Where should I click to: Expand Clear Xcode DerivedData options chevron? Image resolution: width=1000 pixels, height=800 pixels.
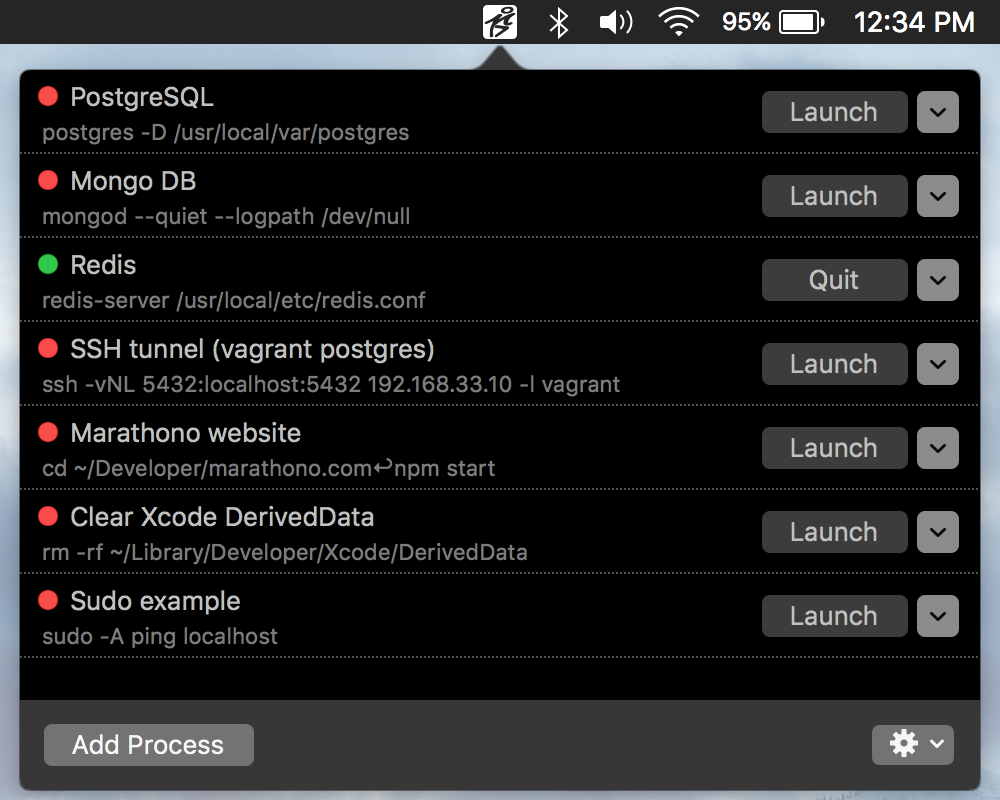938,532
